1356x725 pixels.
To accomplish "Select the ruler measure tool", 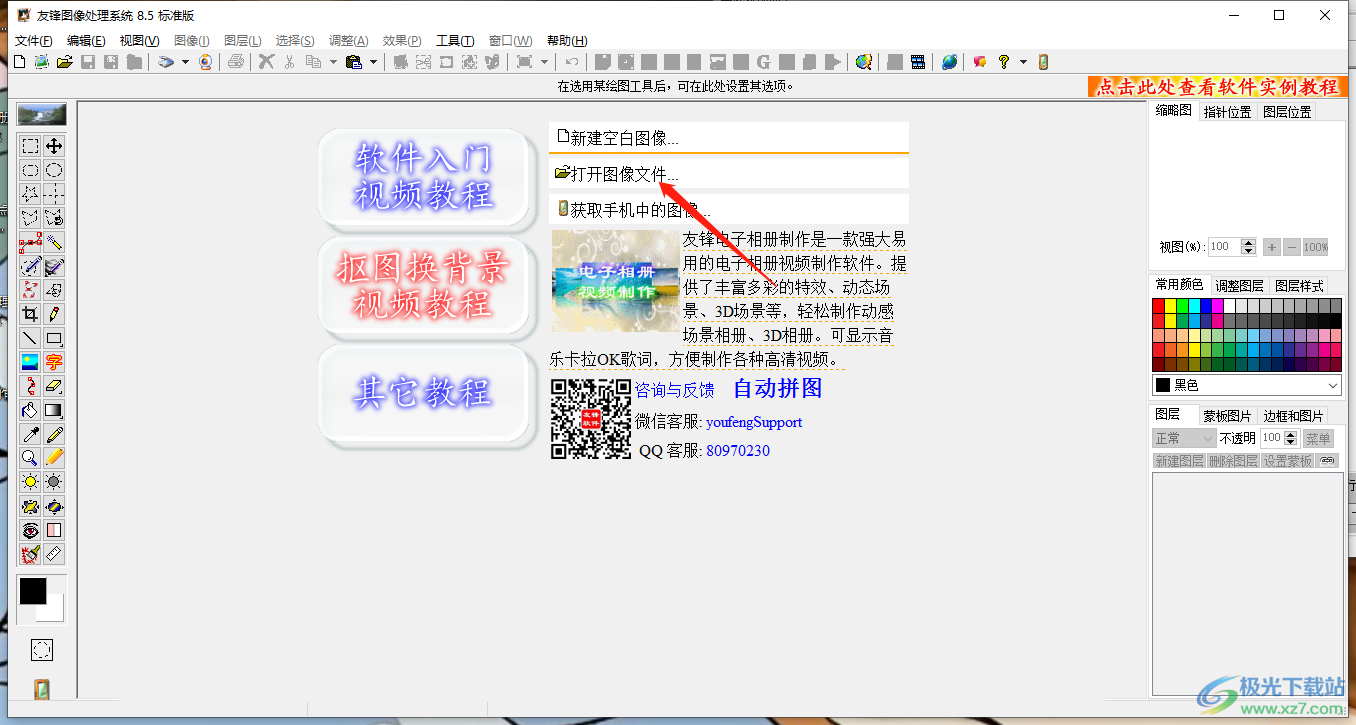I will (x=55, y=554).
